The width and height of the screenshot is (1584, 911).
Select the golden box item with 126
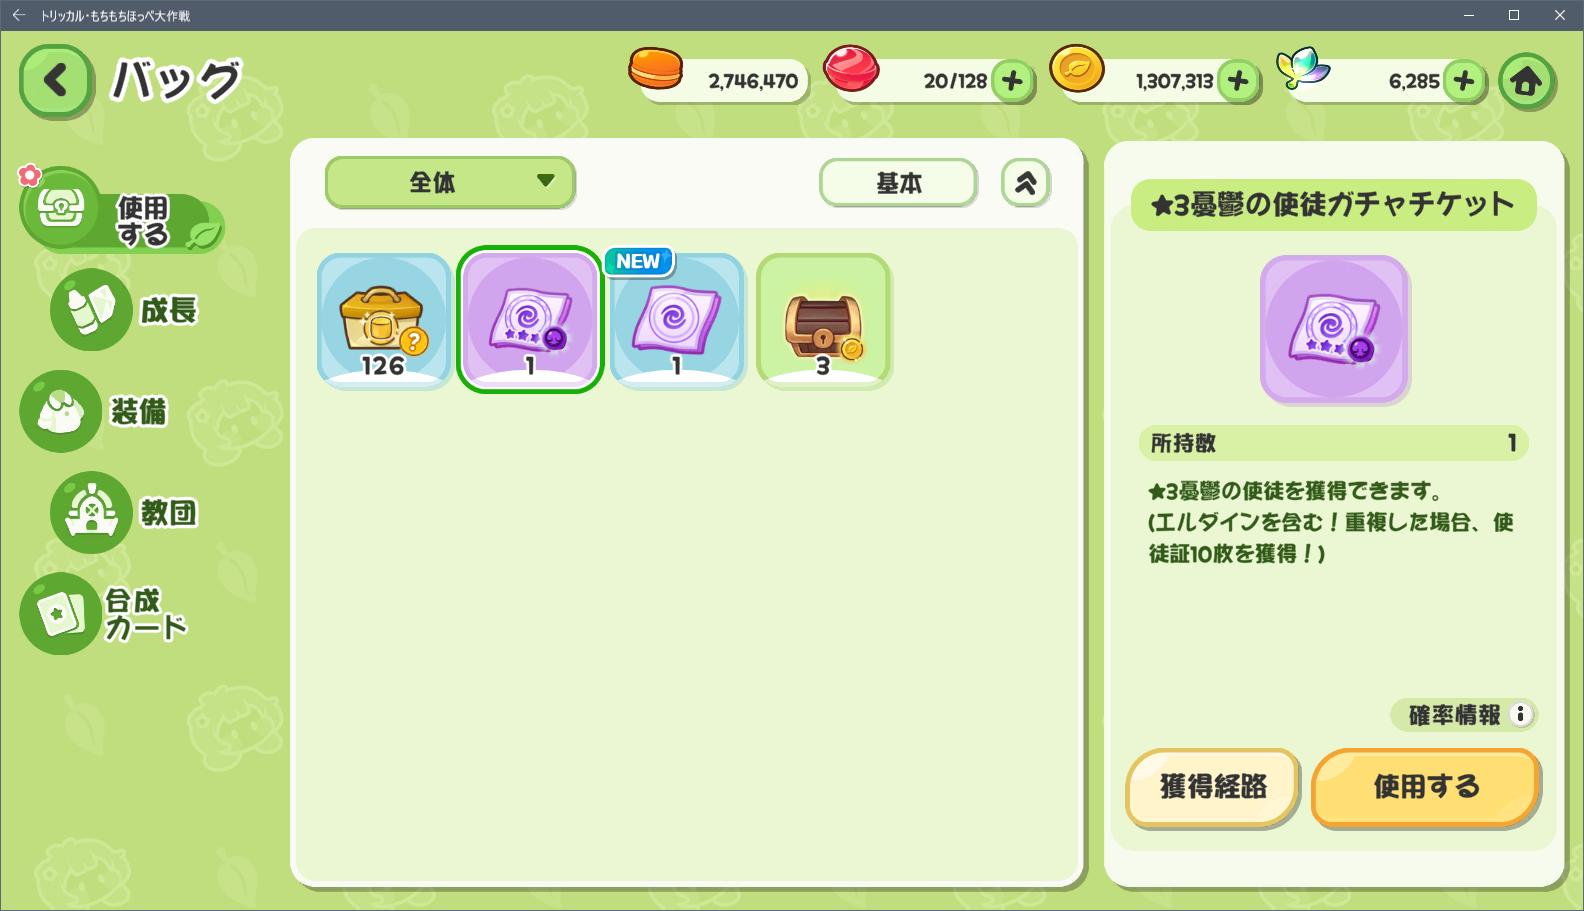pos(384,320)
